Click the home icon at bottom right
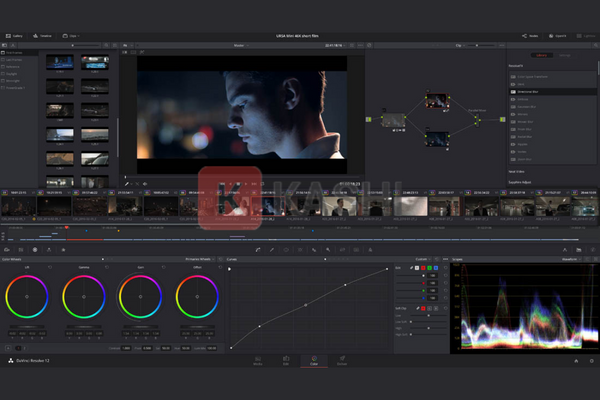Viewport: 600px width, 400px height. (x=576, y=361)
